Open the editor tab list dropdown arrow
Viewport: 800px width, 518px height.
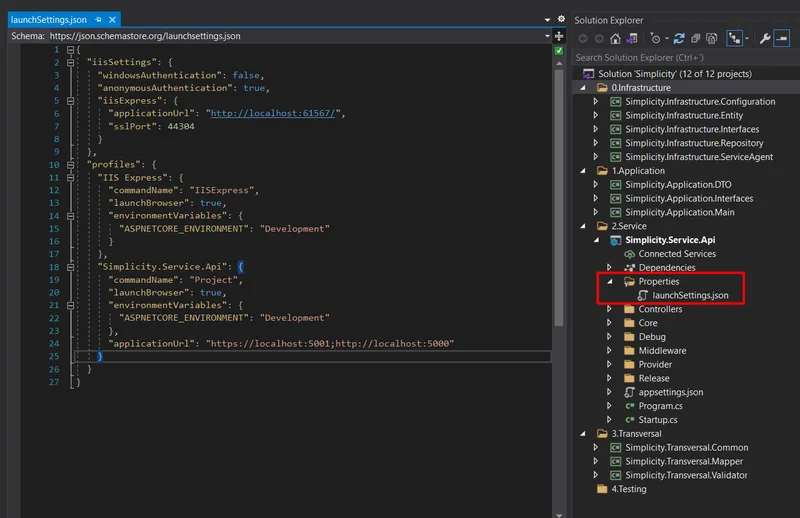(x=547, y=20)
